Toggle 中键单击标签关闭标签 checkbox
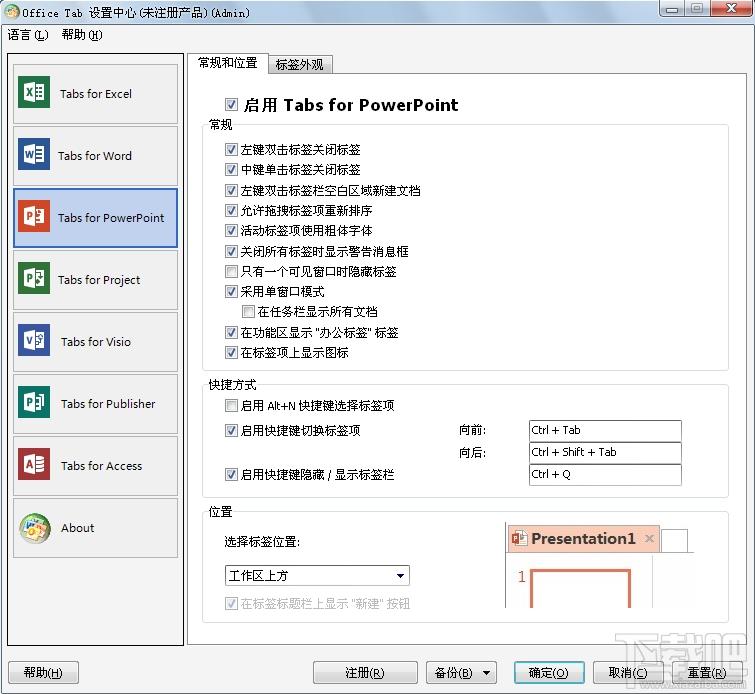Screen dimensions: 755x694 pos(231,170)
